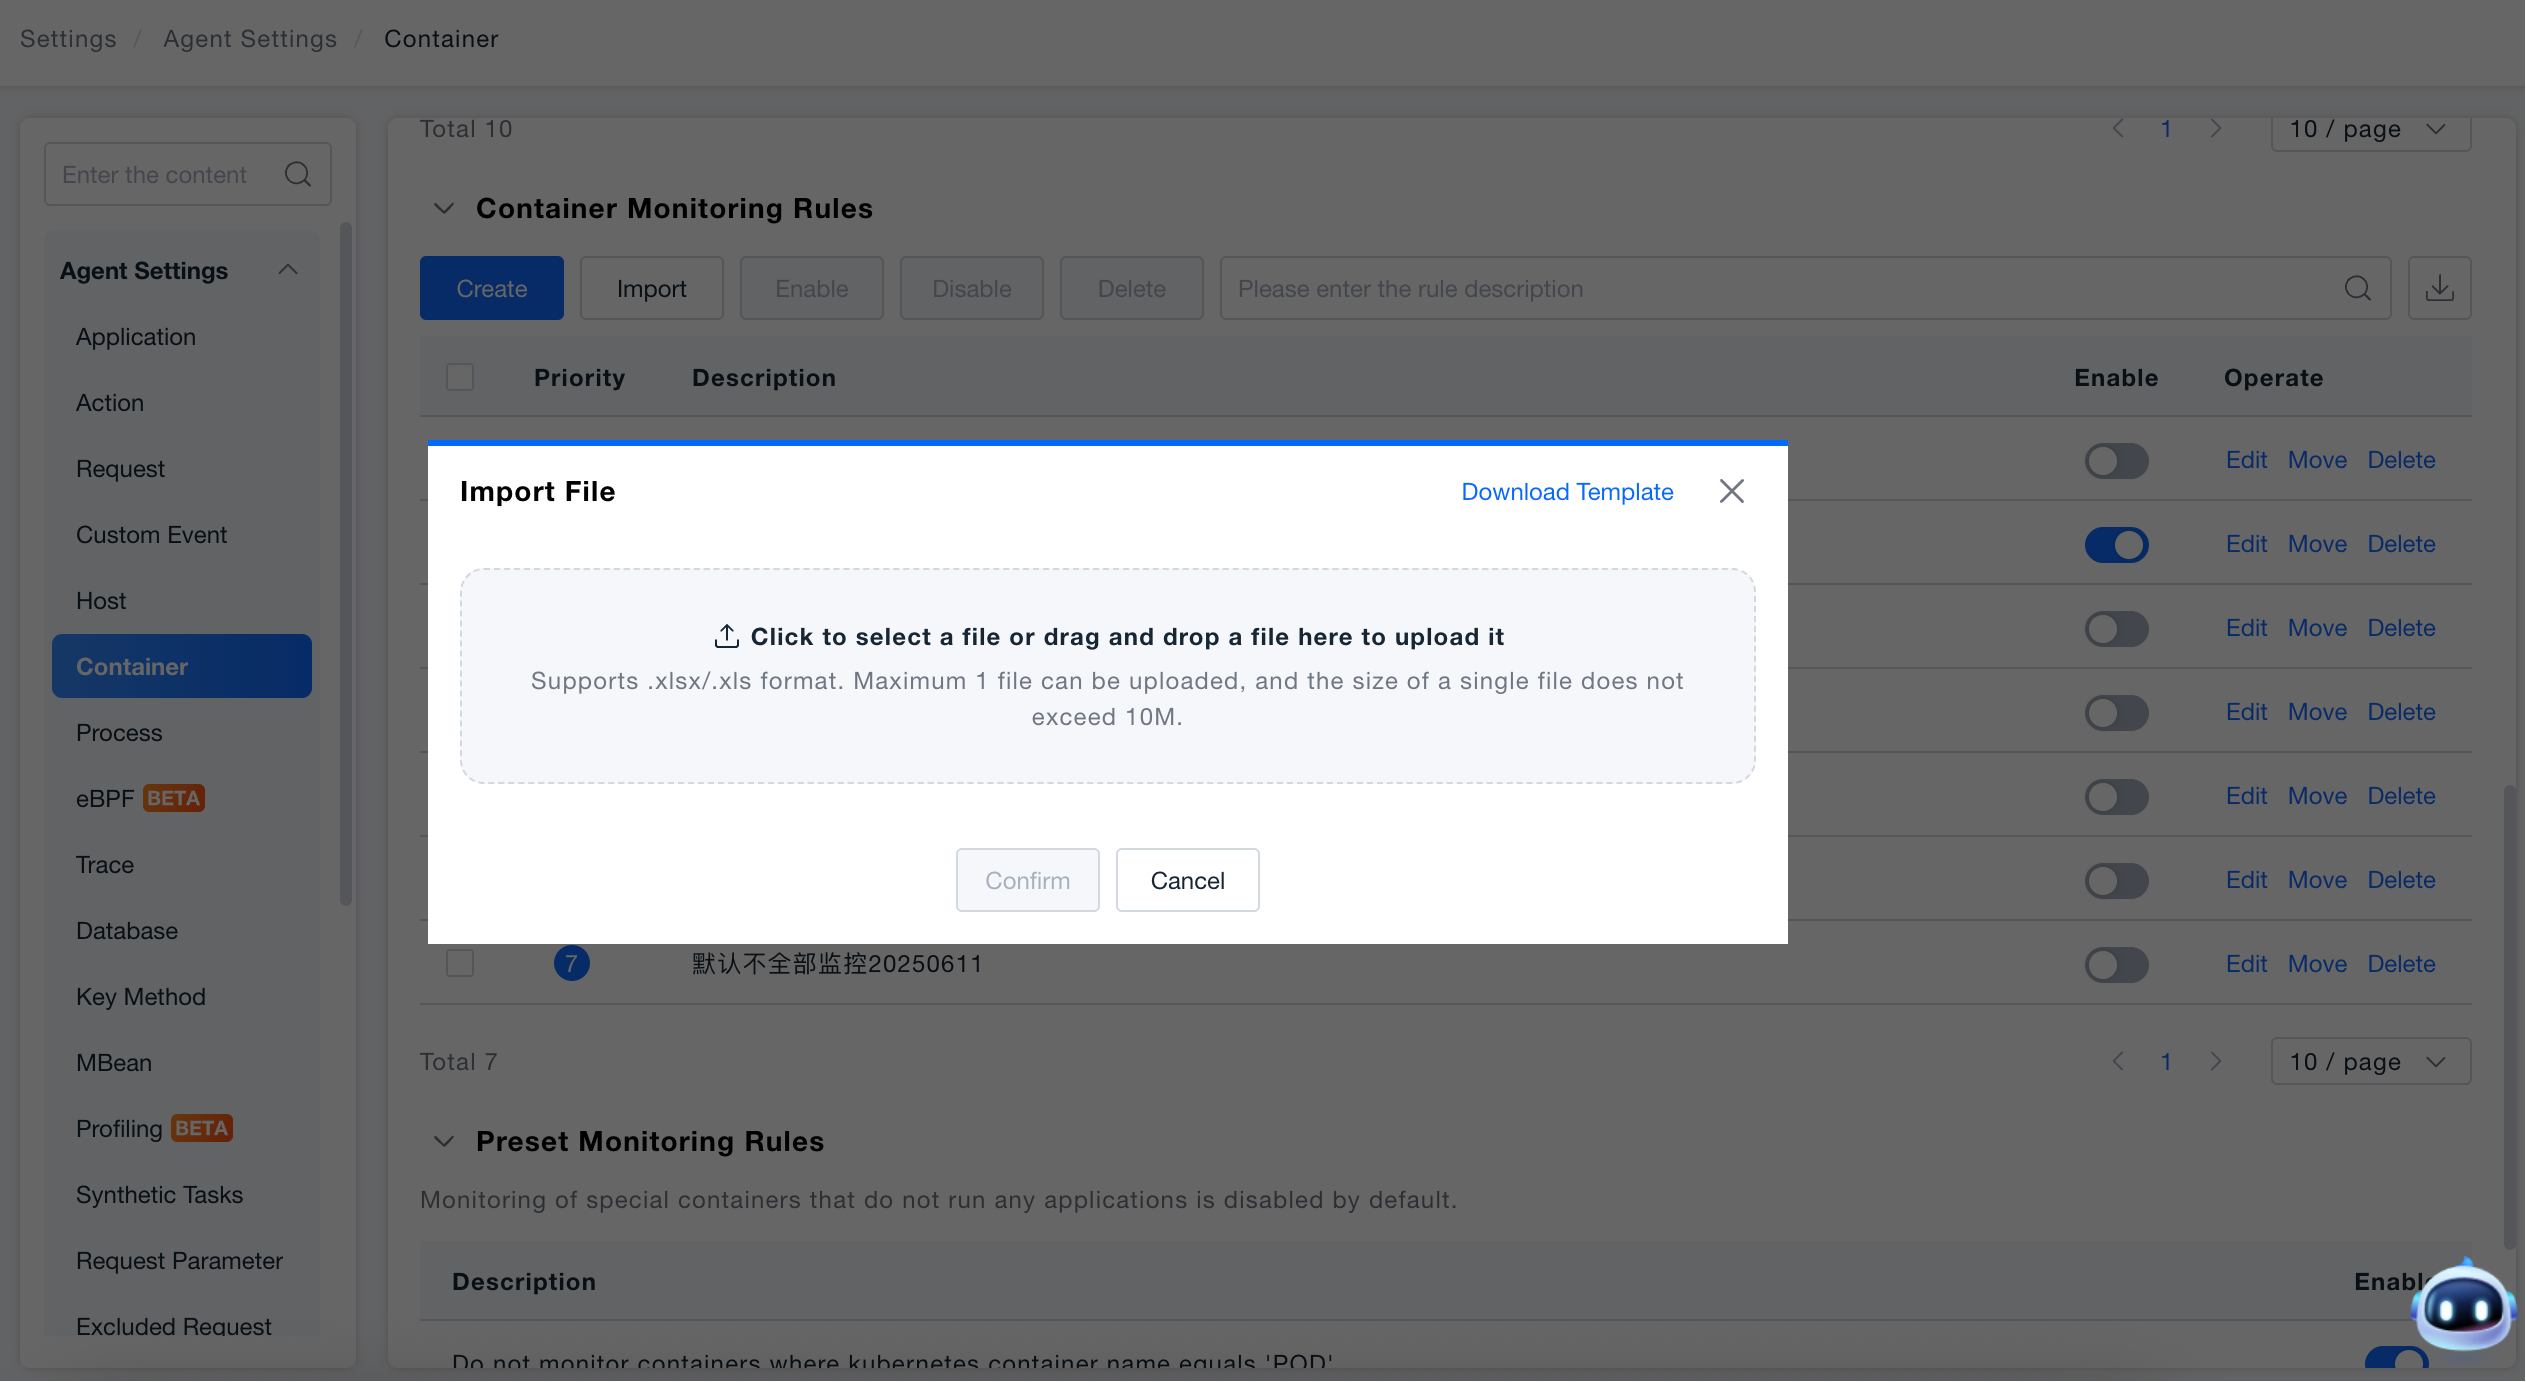Click the Delete bulk action button
The height and width of the screenshot is (1382, 2526).
point(1131,288)
